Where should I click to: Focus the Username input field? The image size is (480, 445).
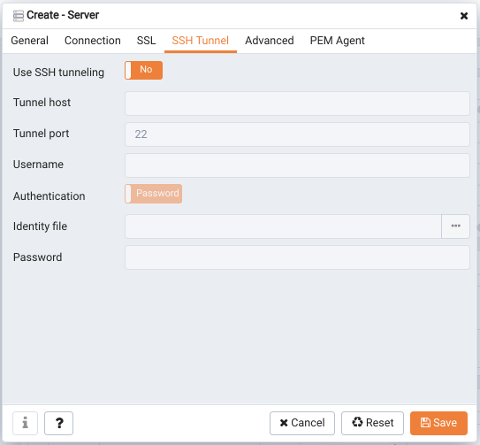297,165
